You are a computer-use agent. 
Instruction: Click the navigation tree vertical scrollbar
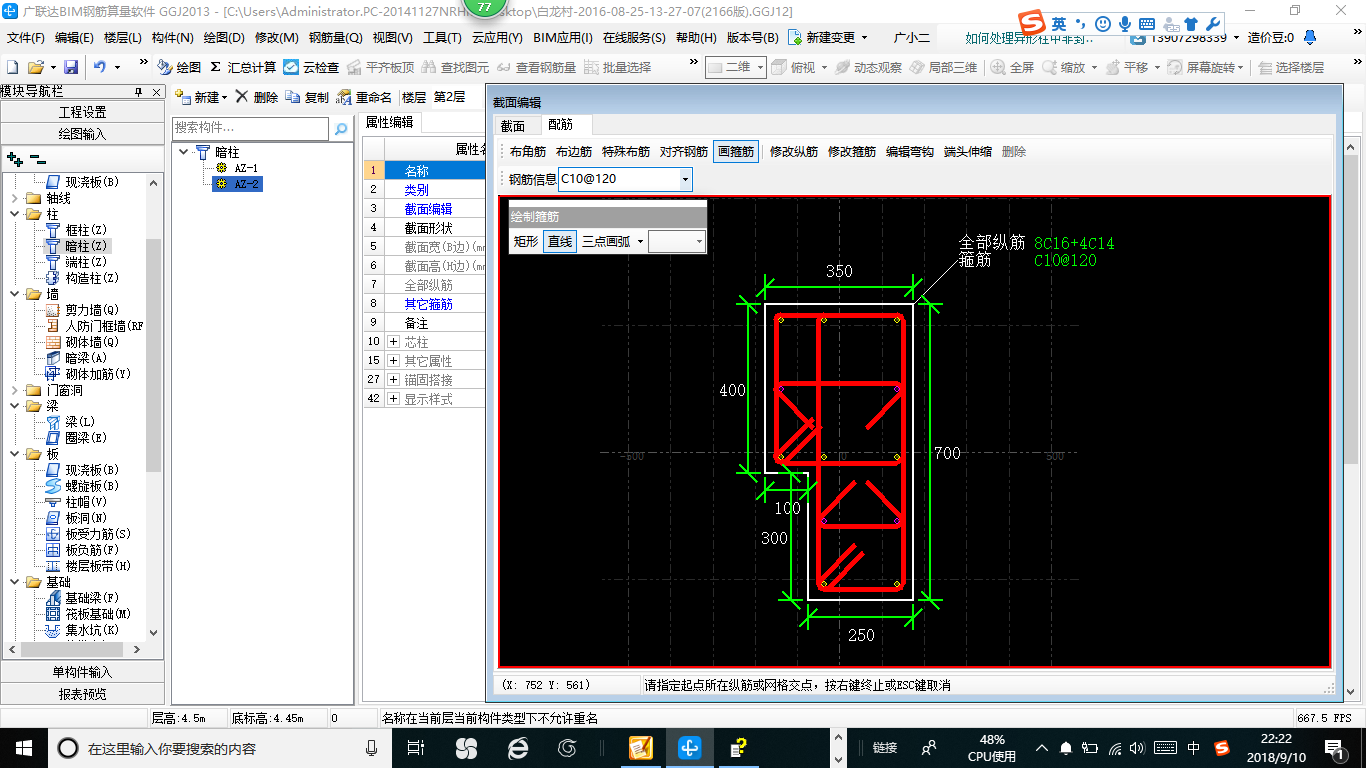coord(153,354)
